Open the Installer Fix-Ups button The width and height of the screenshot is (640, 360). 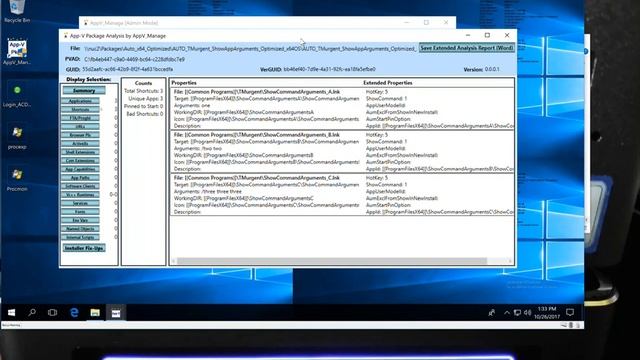click(x=84, y=248)
